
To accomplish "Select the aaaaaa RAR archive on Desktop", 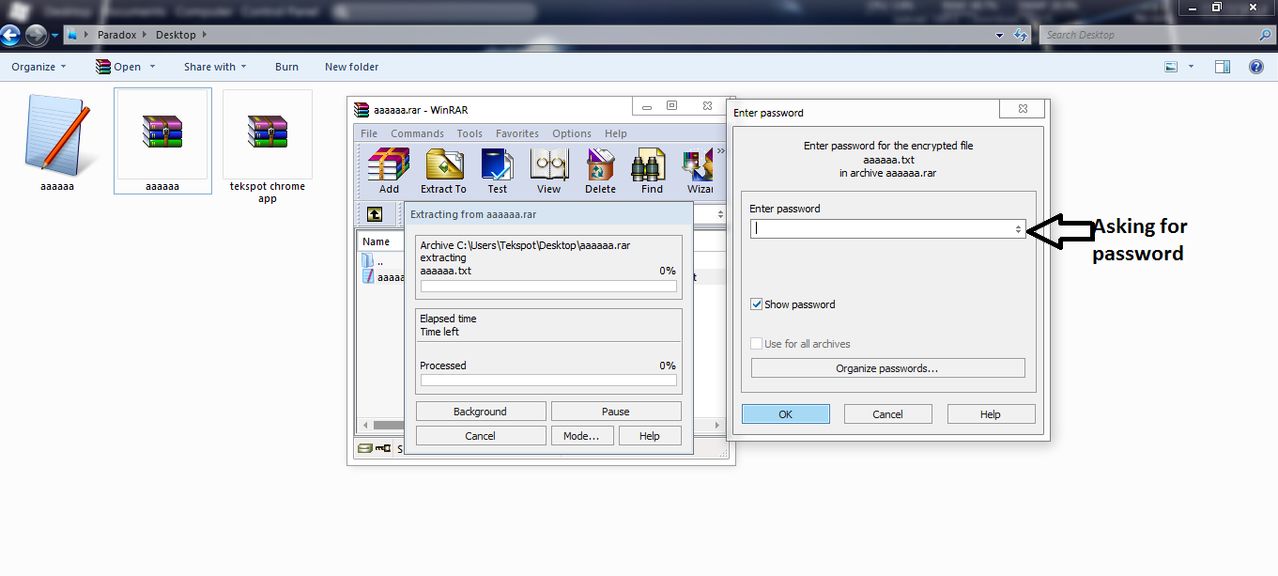I will point(162,141).
